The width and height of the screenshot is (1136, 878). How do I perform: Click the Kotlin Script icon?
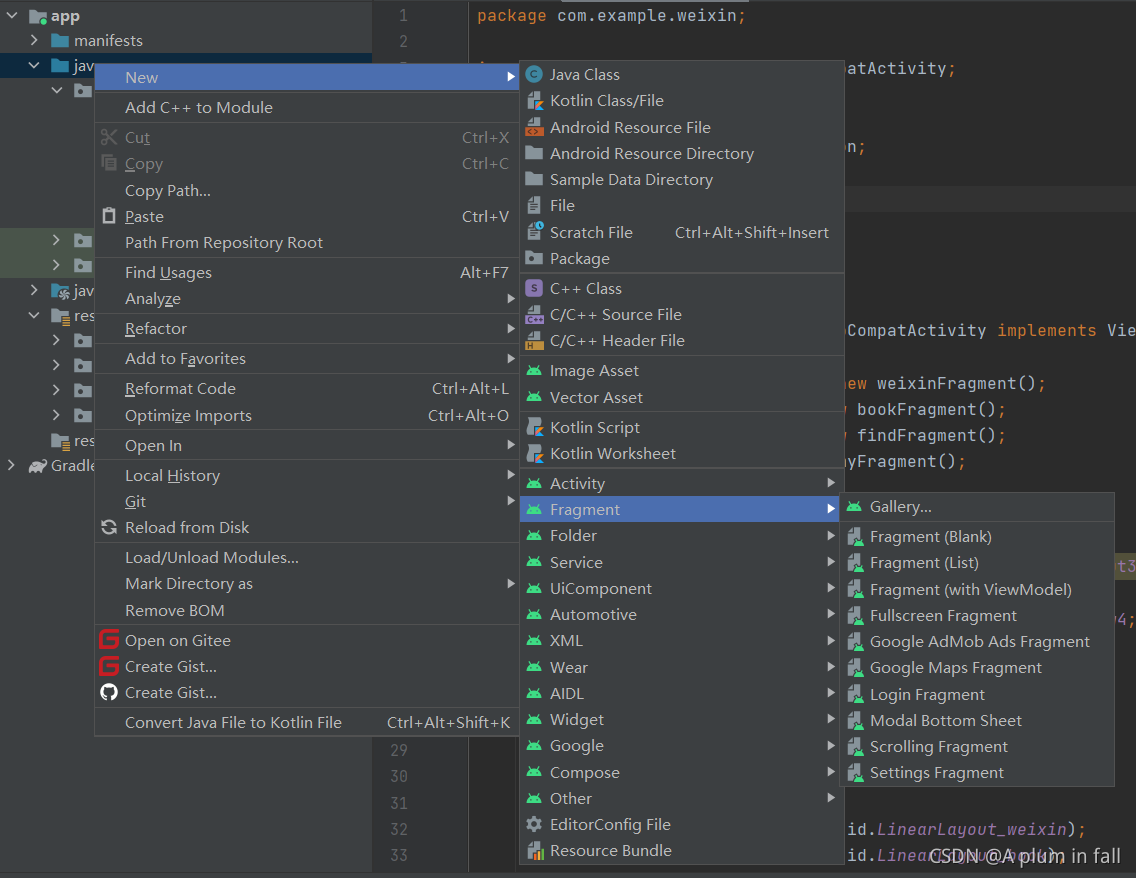click(x=534, y=427)
